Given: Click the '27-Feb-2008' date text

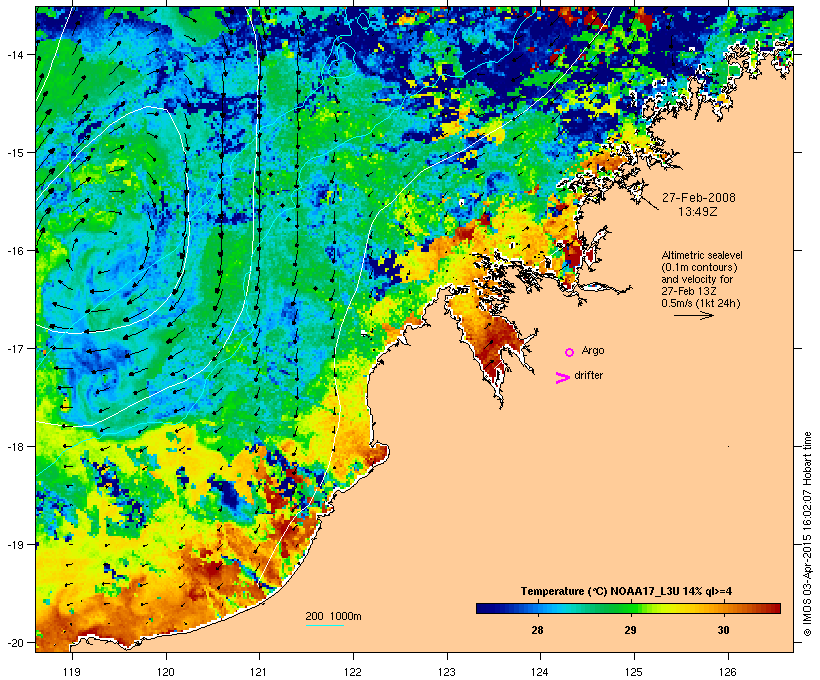Looking at the screenshot, I should pos(699,198).
